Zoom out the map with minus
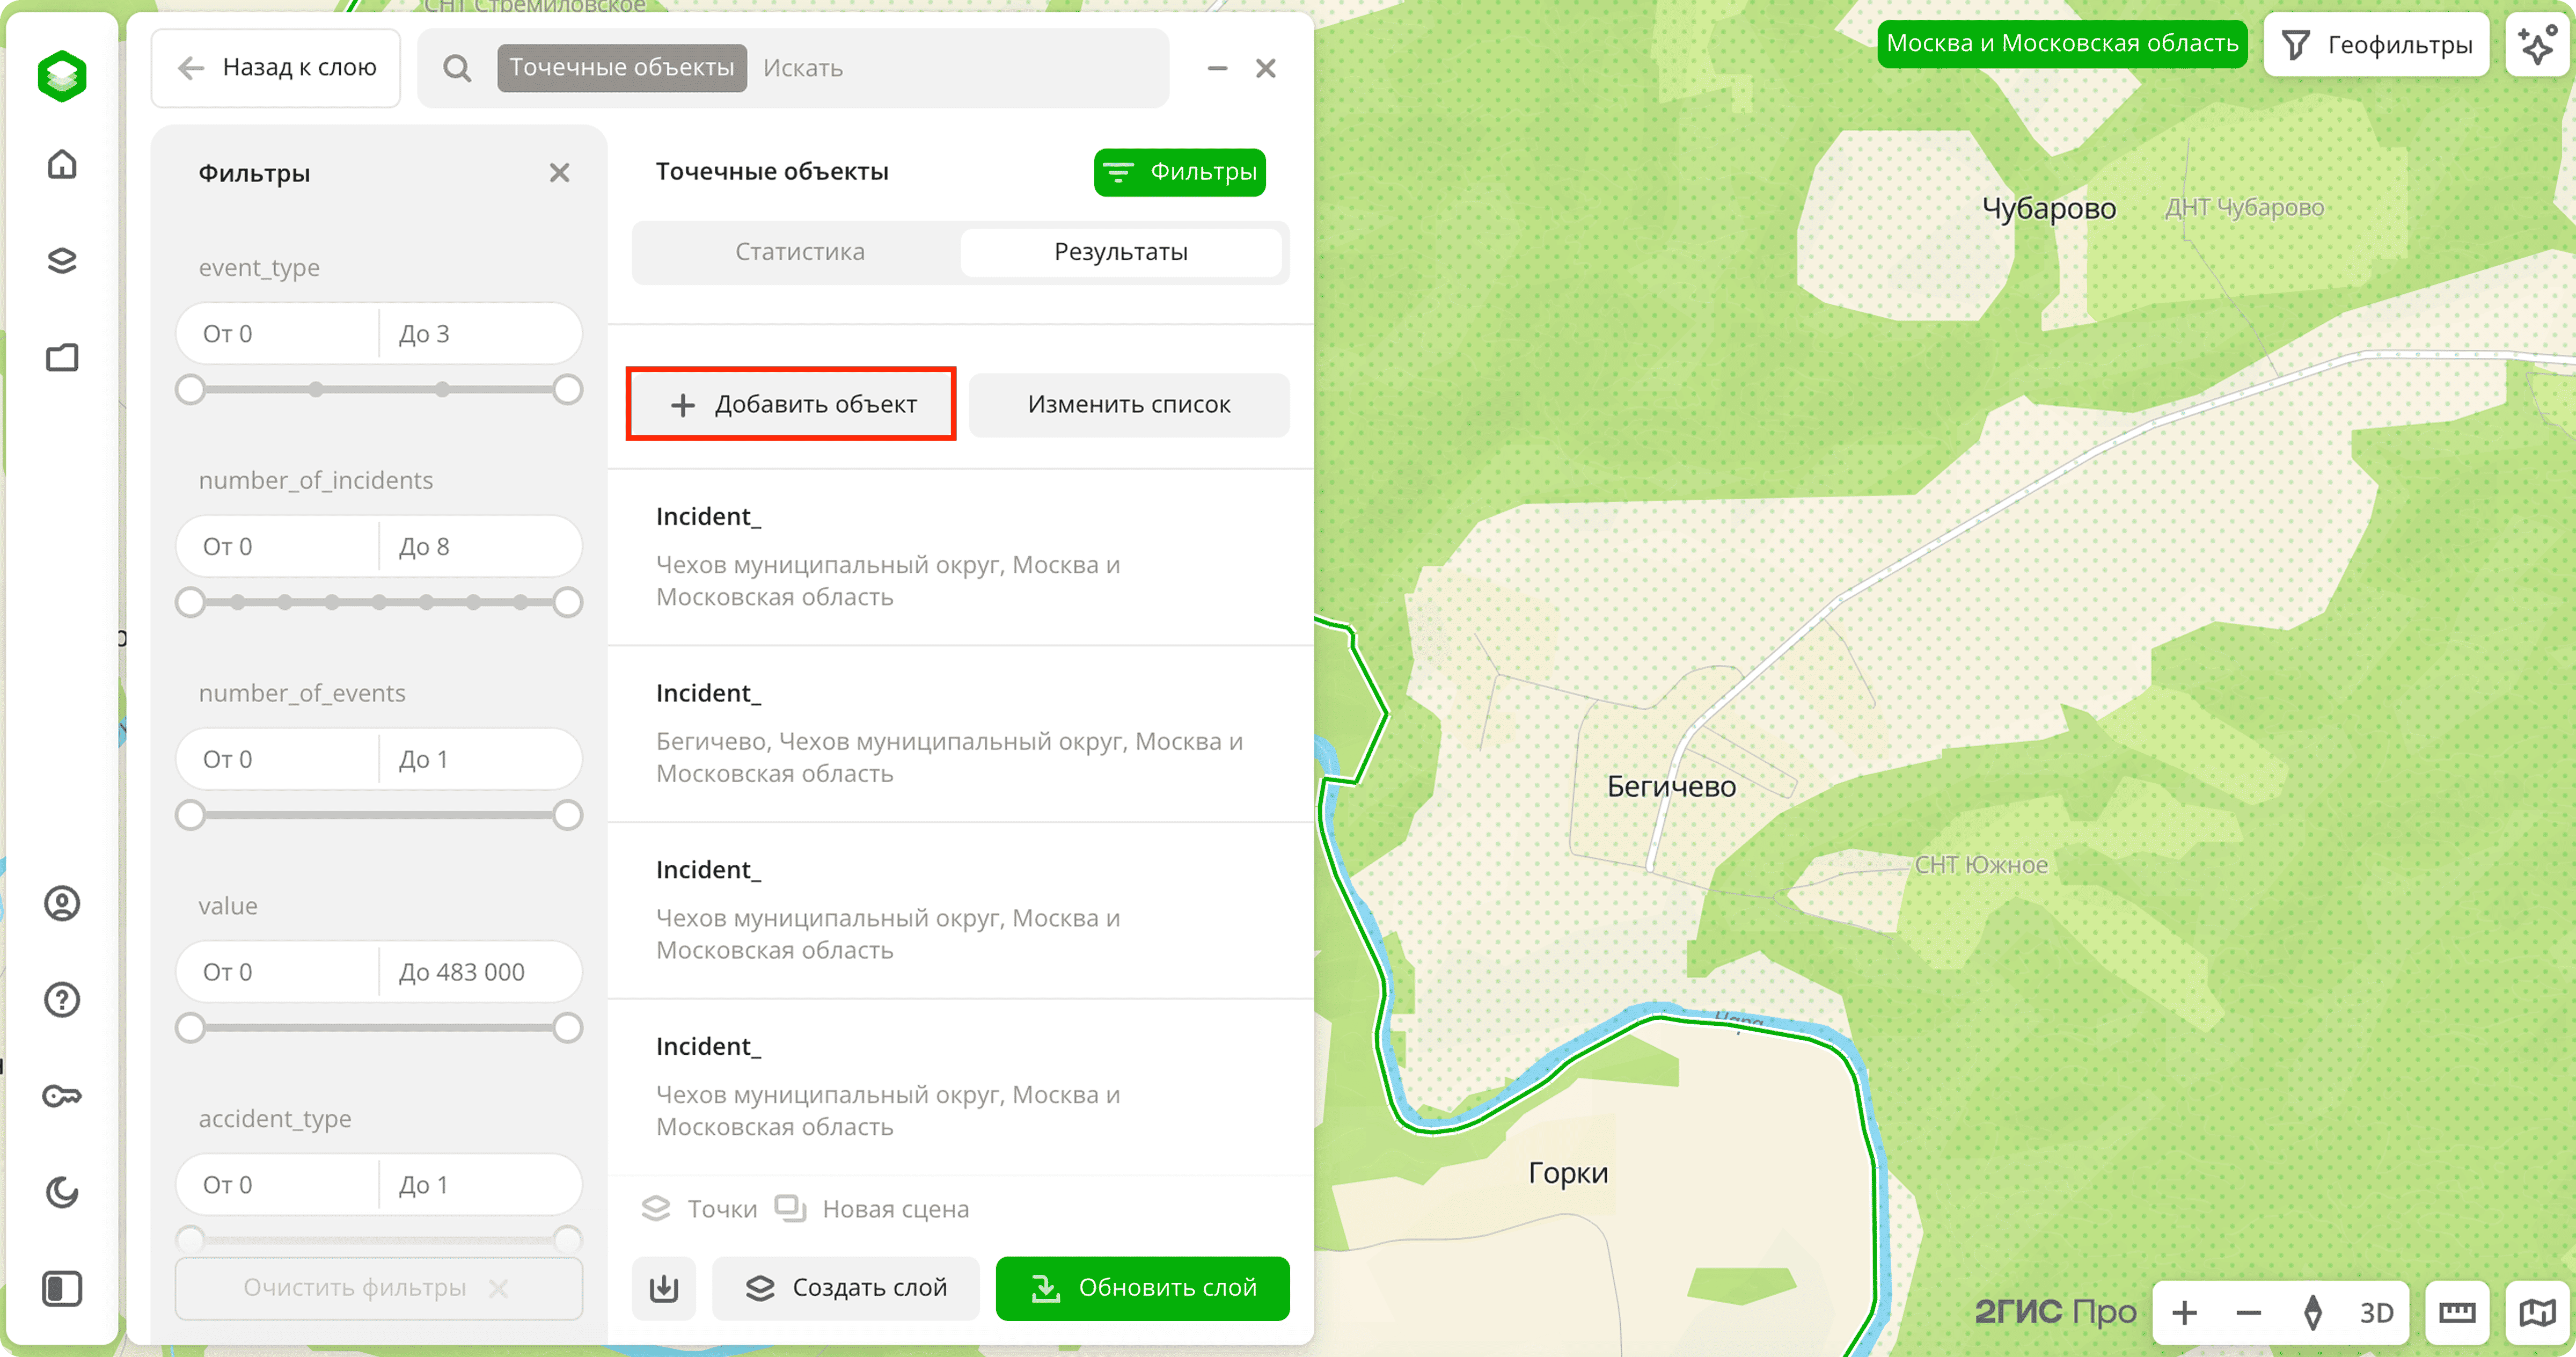This screenshot has width=2576, height=1357. [x=2248, y=1312]
